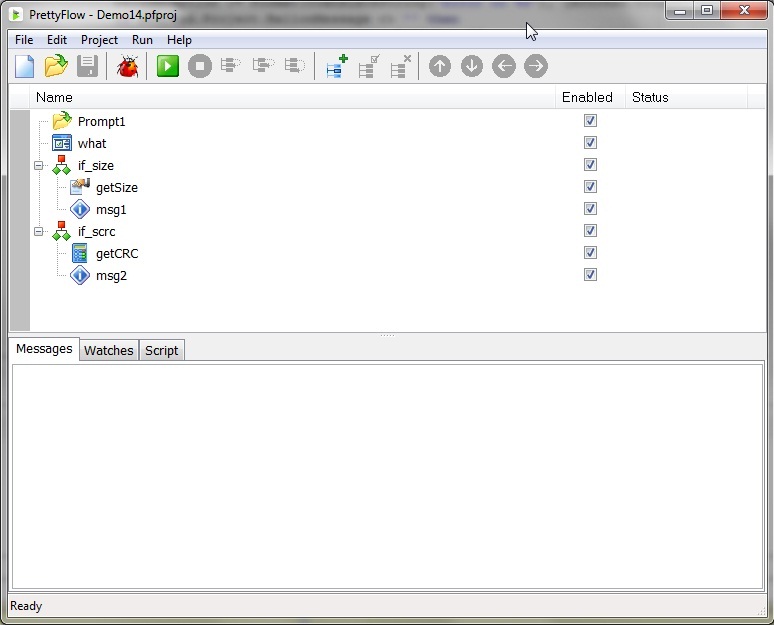Click the splitter grip above Messages panel

pos(387,335)
